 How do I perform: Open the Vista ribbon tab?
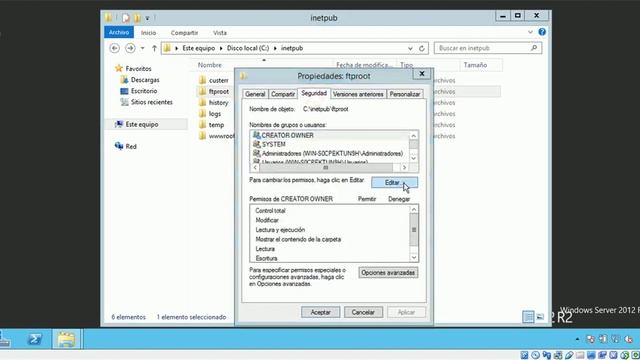[x=220, y=33]
